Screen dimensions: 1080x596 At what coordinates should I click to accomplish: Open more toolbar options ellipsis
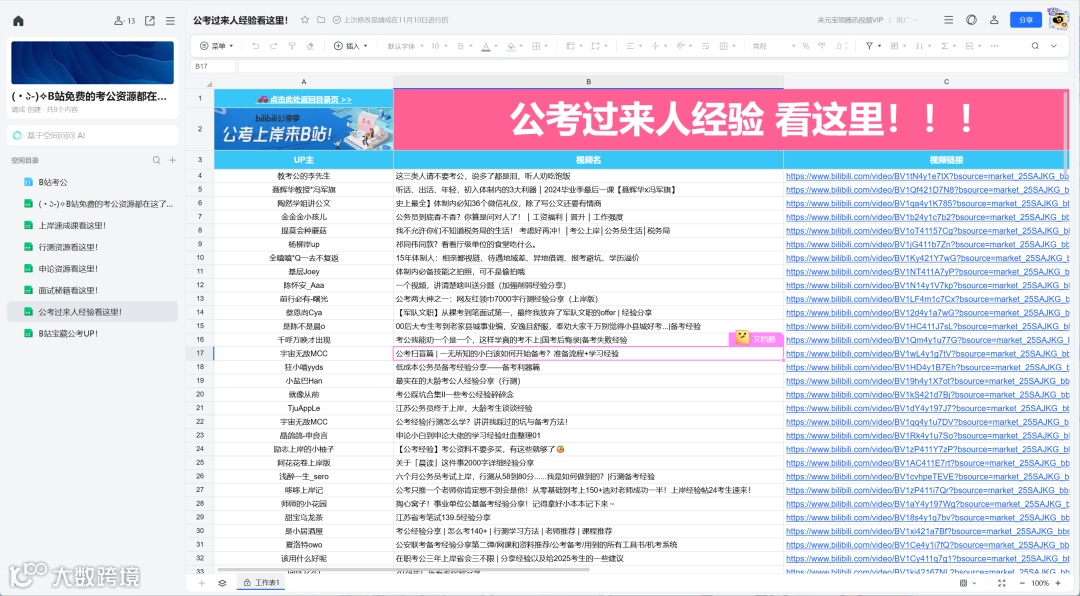[x=995, y=46]
